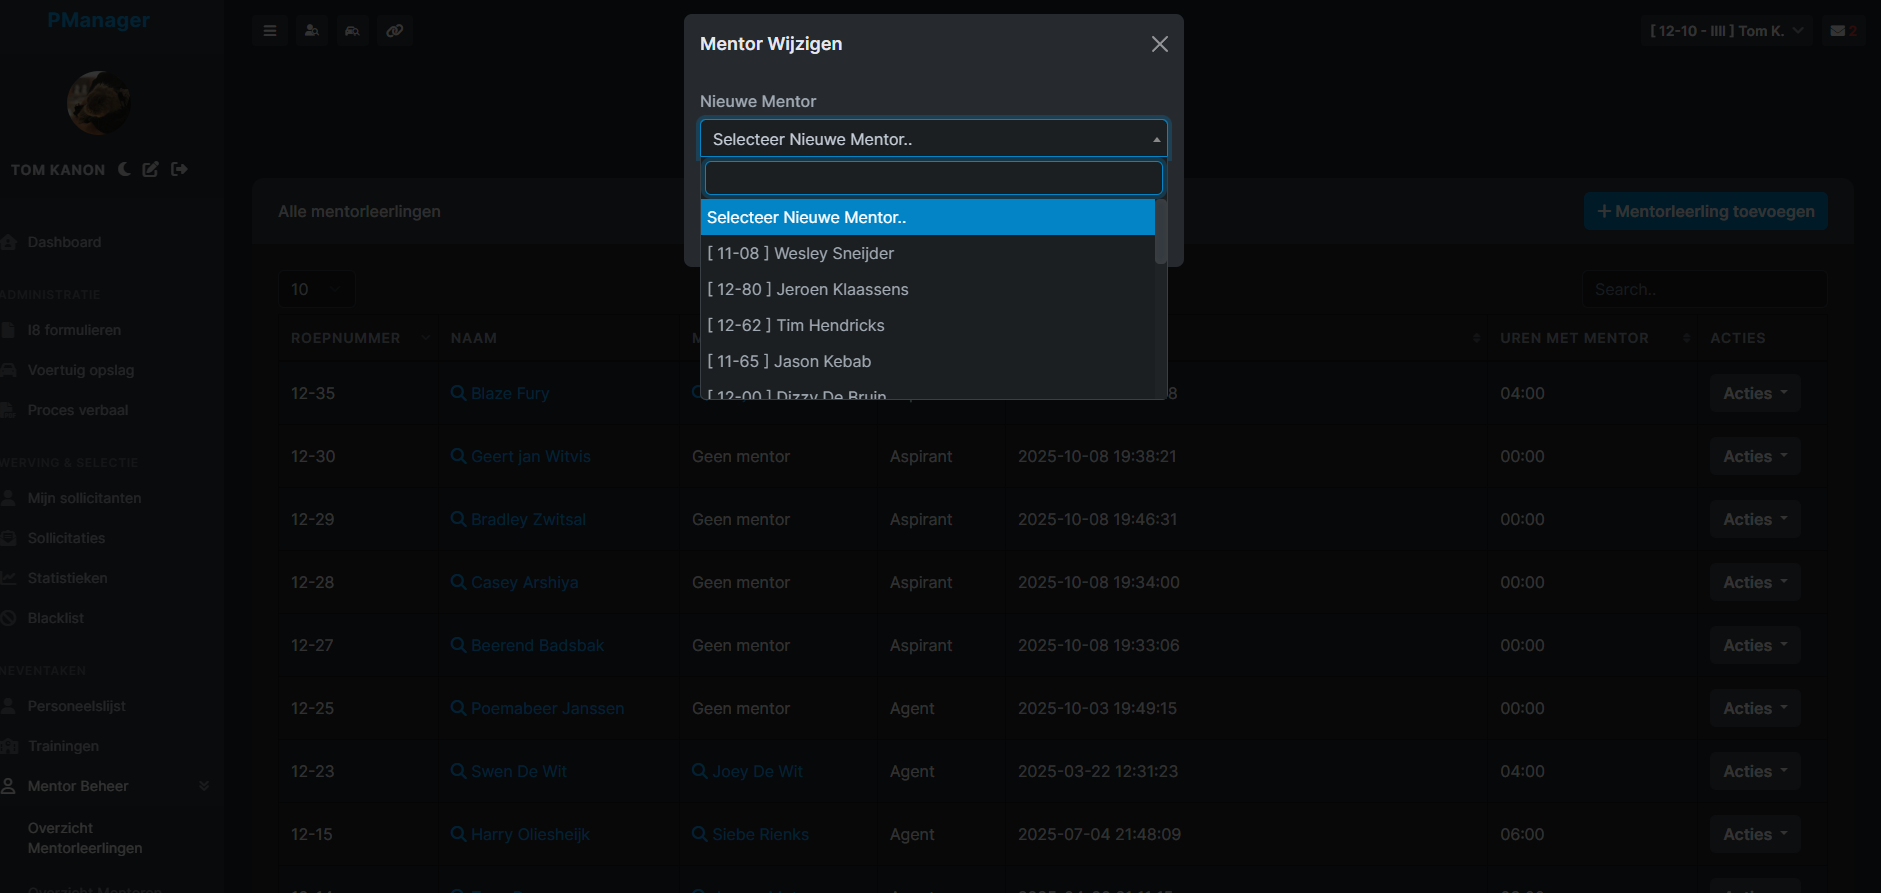Viewport: 1881px width, 893px height.
Task: Edit profile with pencil icon
Action: [x=150, y=169]
